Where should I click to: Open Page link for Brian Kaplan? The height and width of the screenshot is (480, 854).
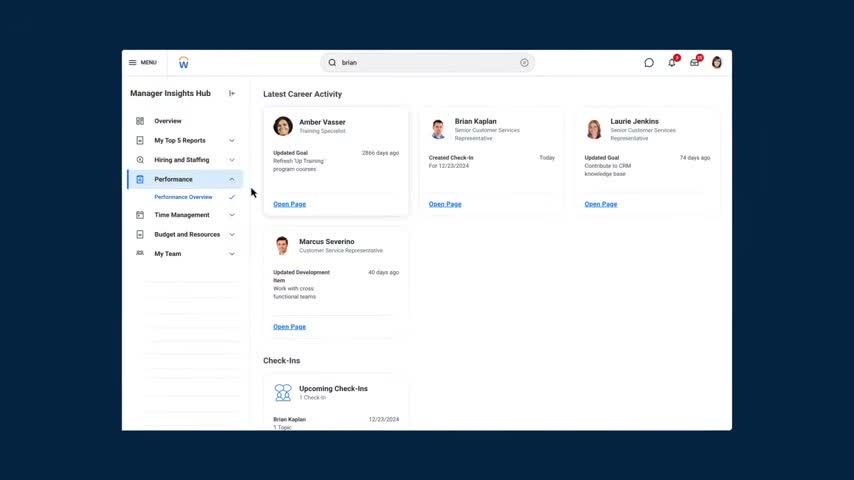(x=445, y=204)
